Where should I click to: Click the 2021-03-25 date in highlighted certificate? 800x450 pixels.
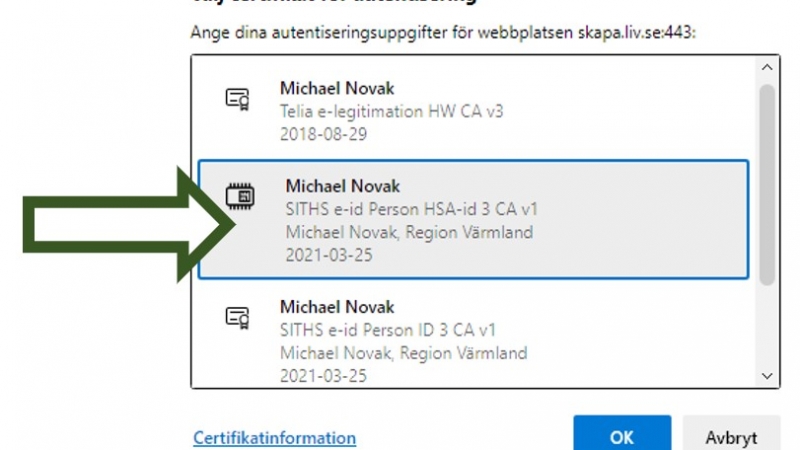tap(329, 255)
